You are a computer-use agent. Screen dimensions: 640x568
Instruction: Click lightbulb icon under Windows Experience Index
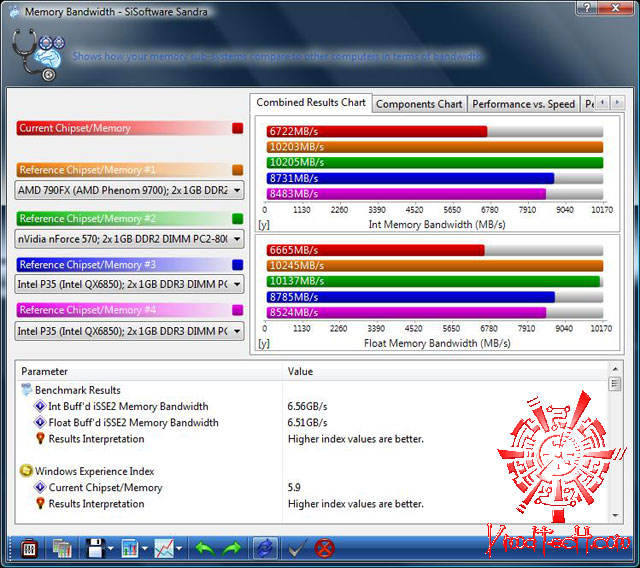[40, 503]
